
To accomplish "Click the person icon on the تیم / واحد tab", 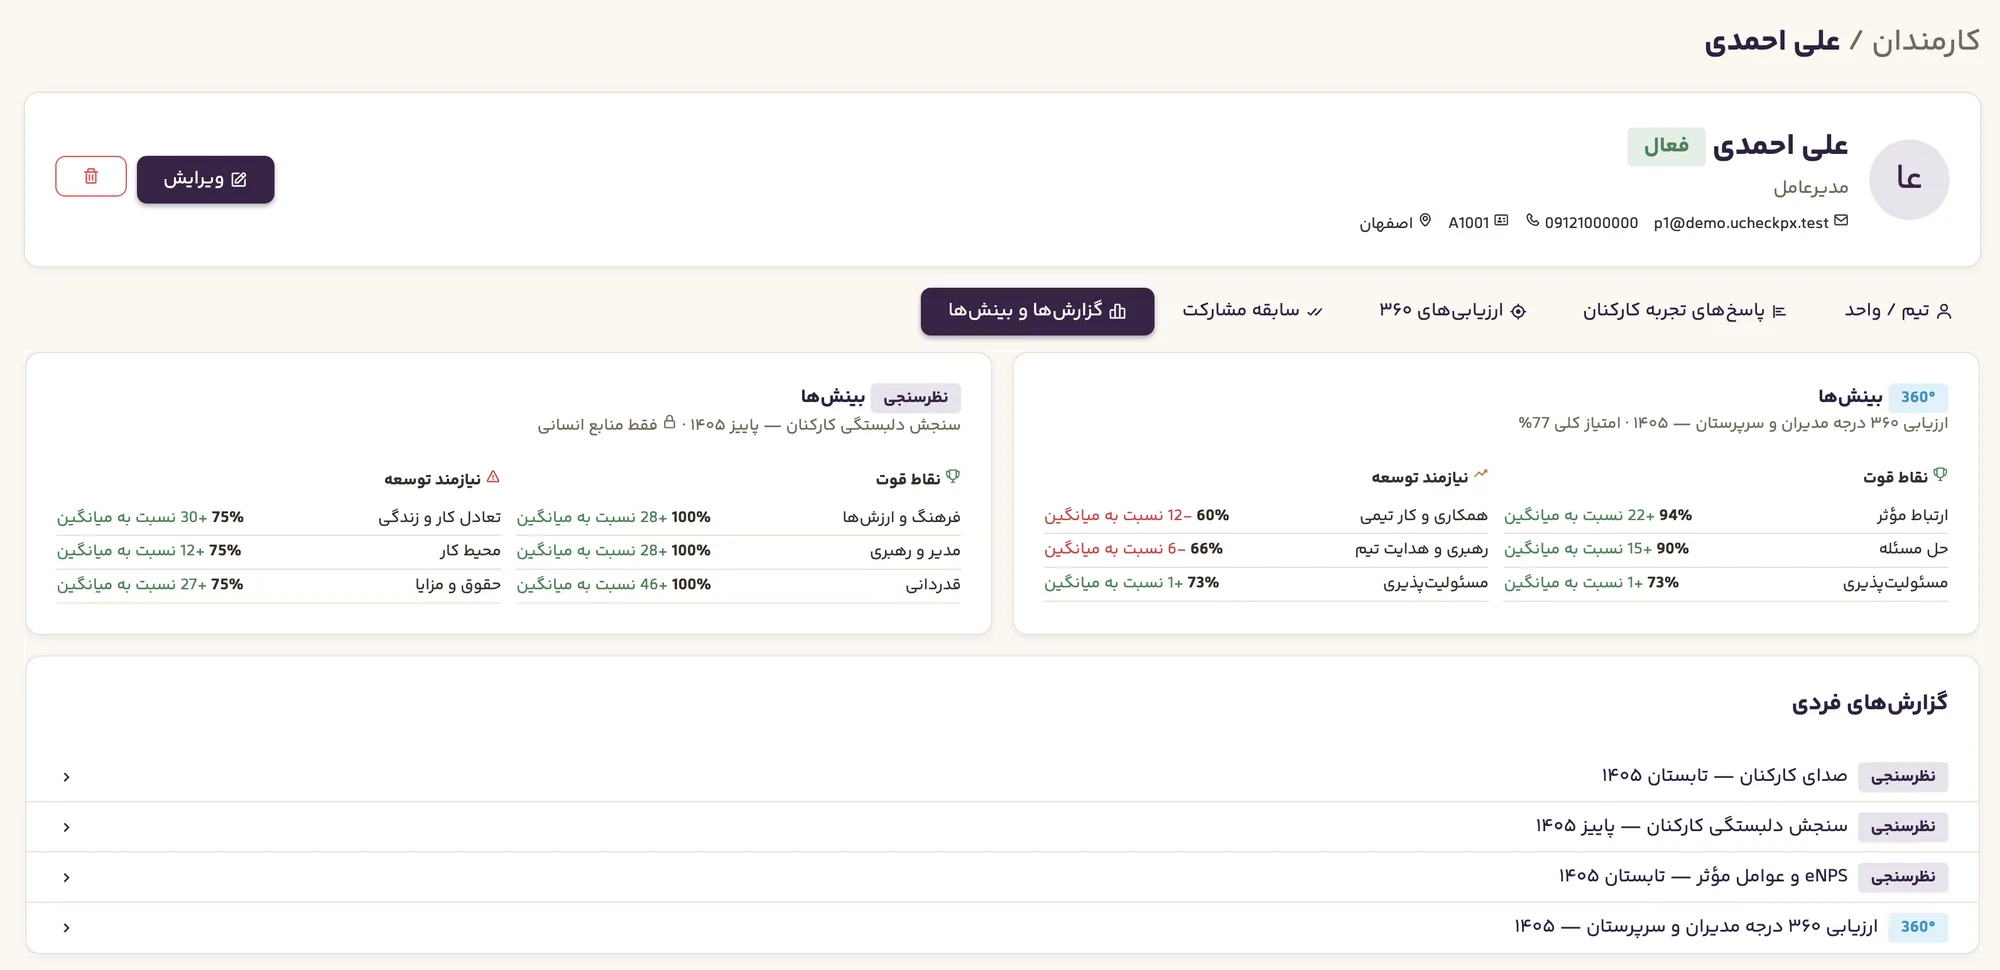I will click(1944, 312).
